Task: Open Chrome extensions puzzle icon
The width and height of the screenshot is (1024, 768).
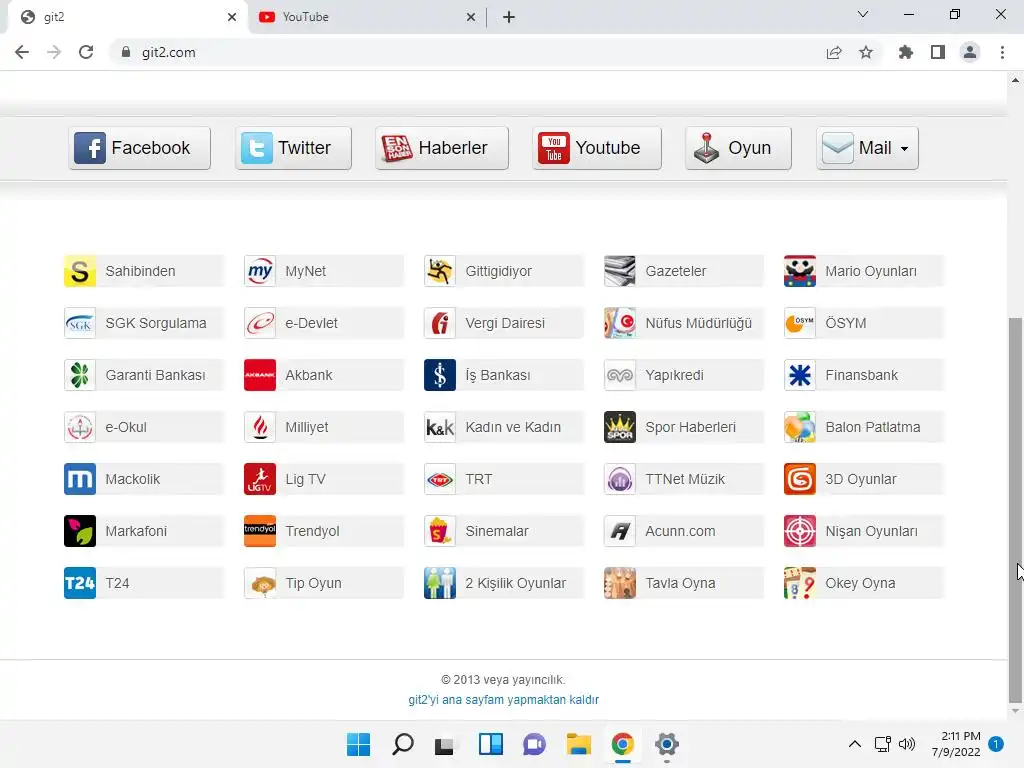Action: point(905,52)
